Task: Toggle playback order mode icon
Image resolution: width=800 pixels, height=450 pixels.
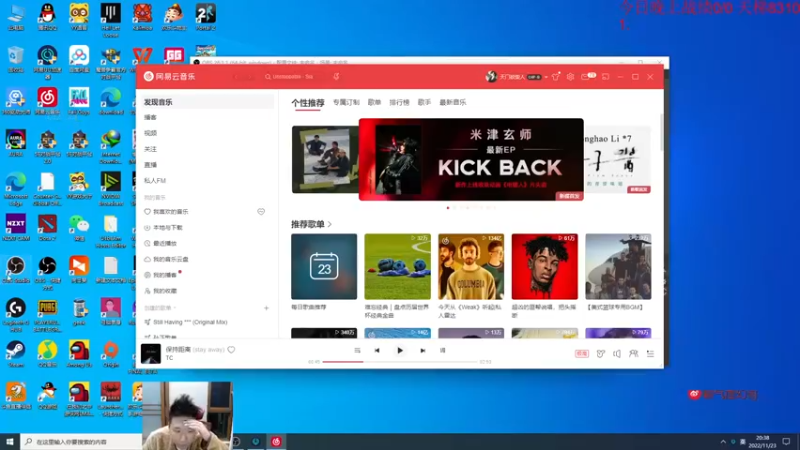Action: point(357,351)
